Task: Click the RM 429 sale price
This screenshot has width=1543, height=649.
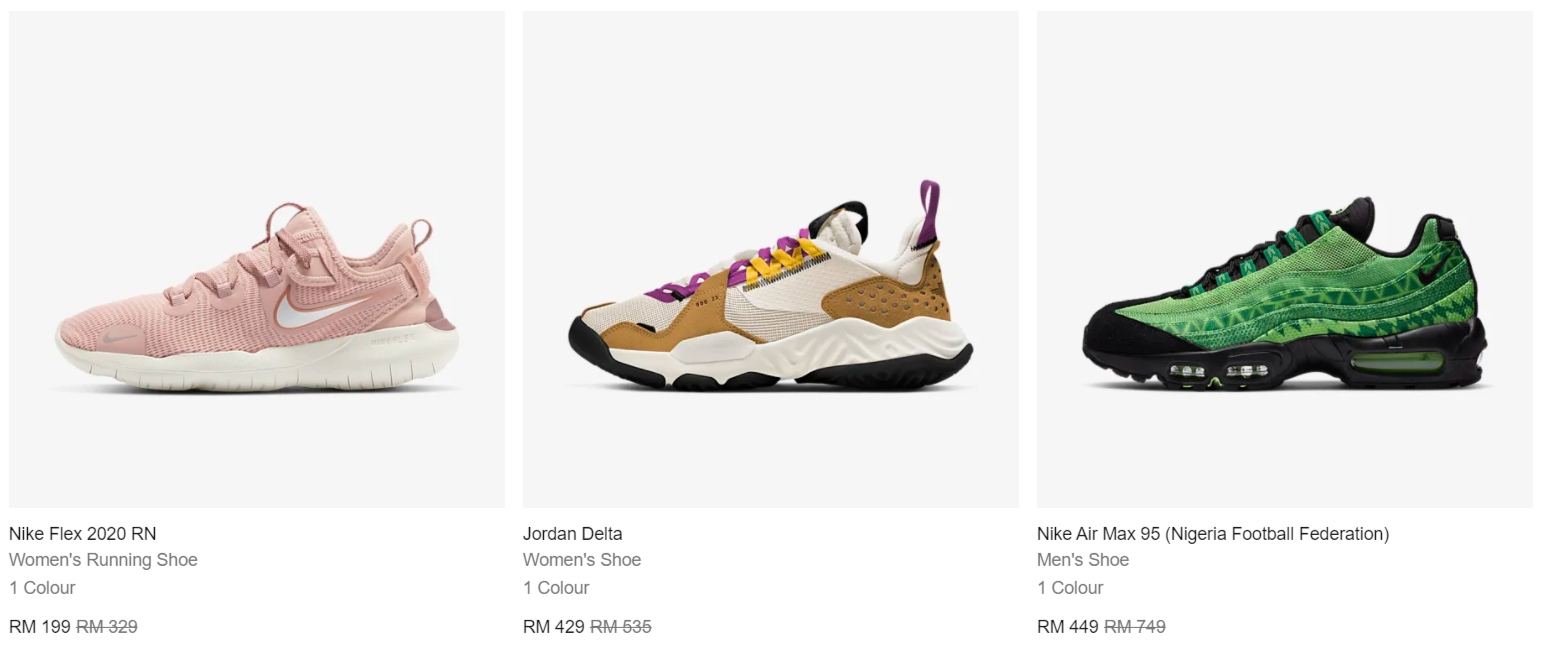Action: pos(554,627)
